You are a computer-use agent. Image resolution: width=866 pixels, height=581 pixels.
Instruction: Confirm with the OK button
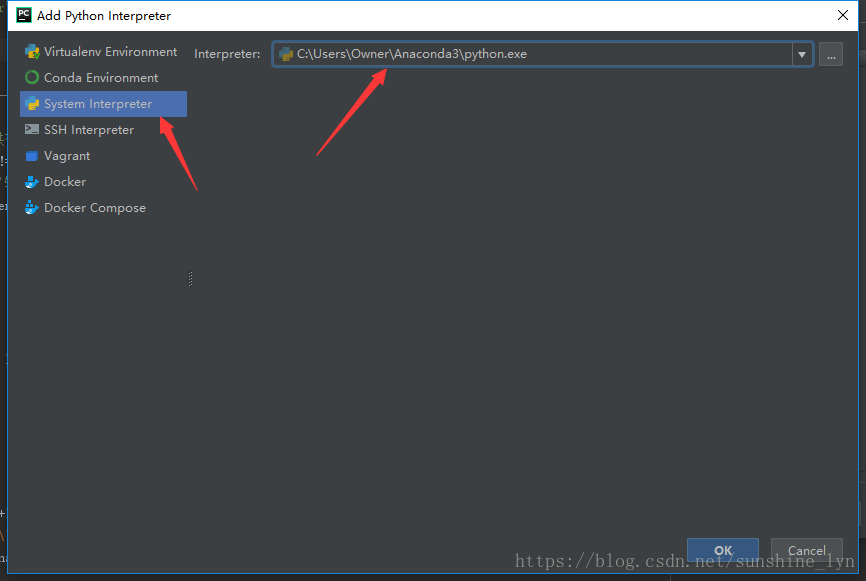723,550
